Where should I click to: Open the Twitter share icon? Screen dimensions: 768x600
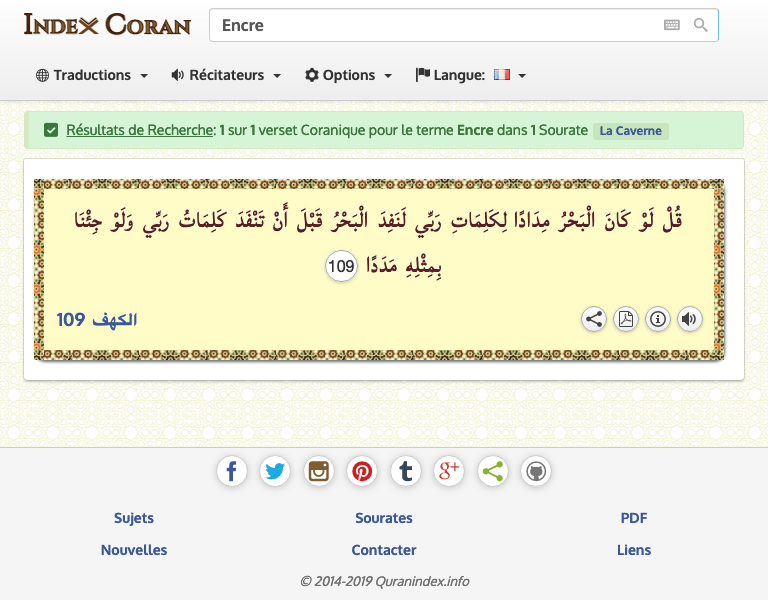[x=275, y=471]
